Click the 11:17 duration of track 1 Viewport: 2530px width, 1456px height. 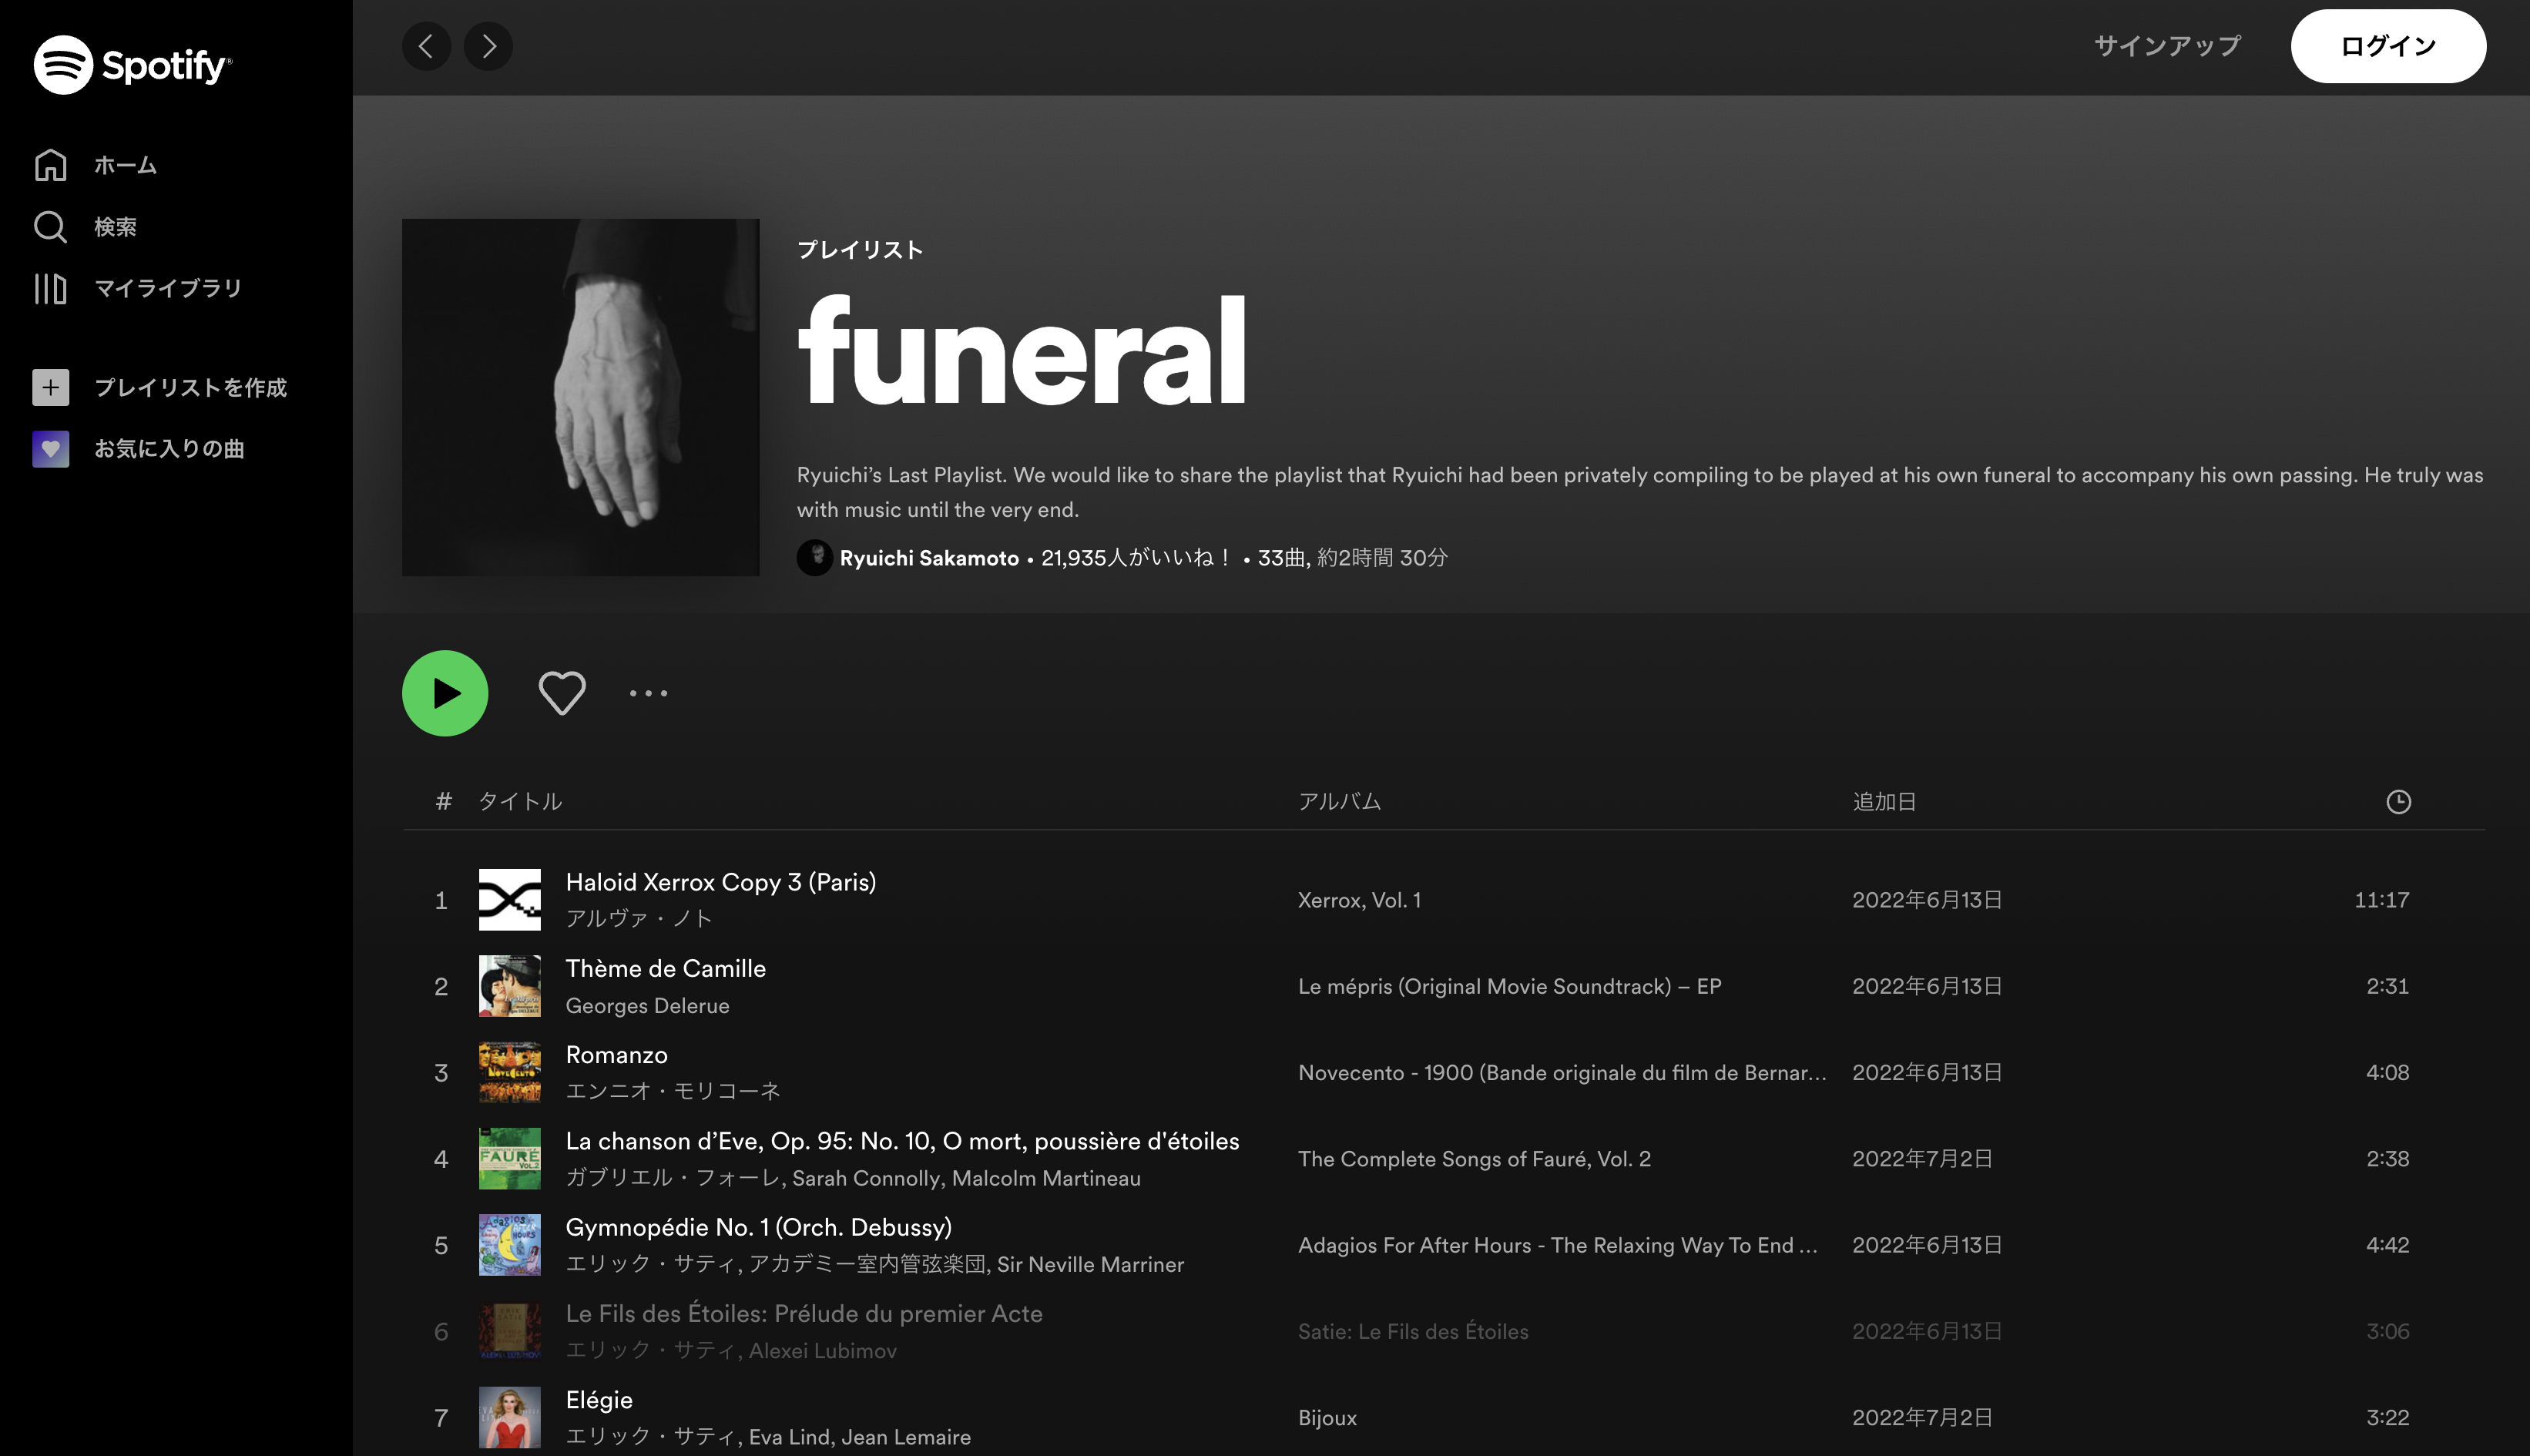pos(2381,900)
